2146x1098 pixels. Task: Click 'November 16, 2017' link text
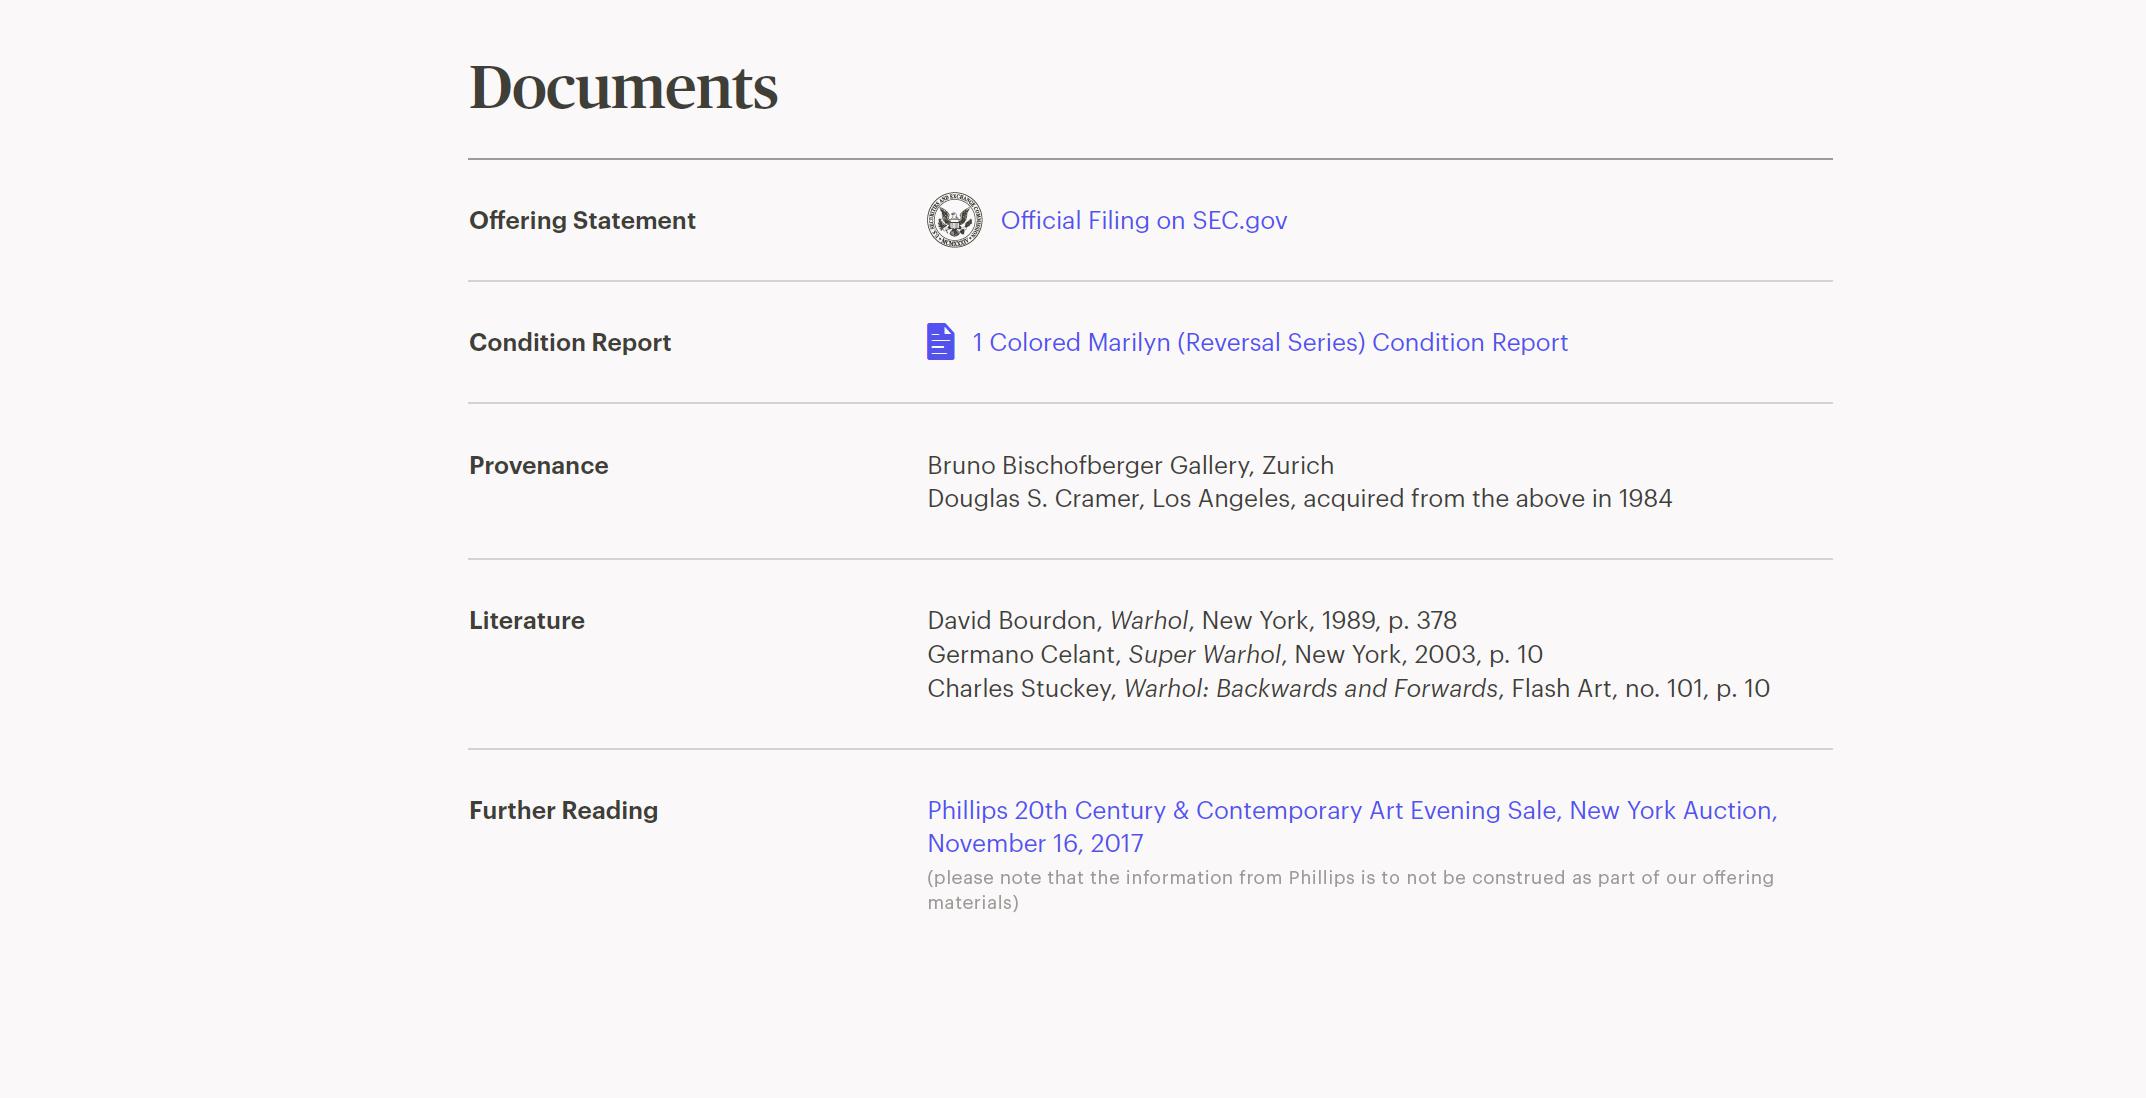pos(1035,844)
